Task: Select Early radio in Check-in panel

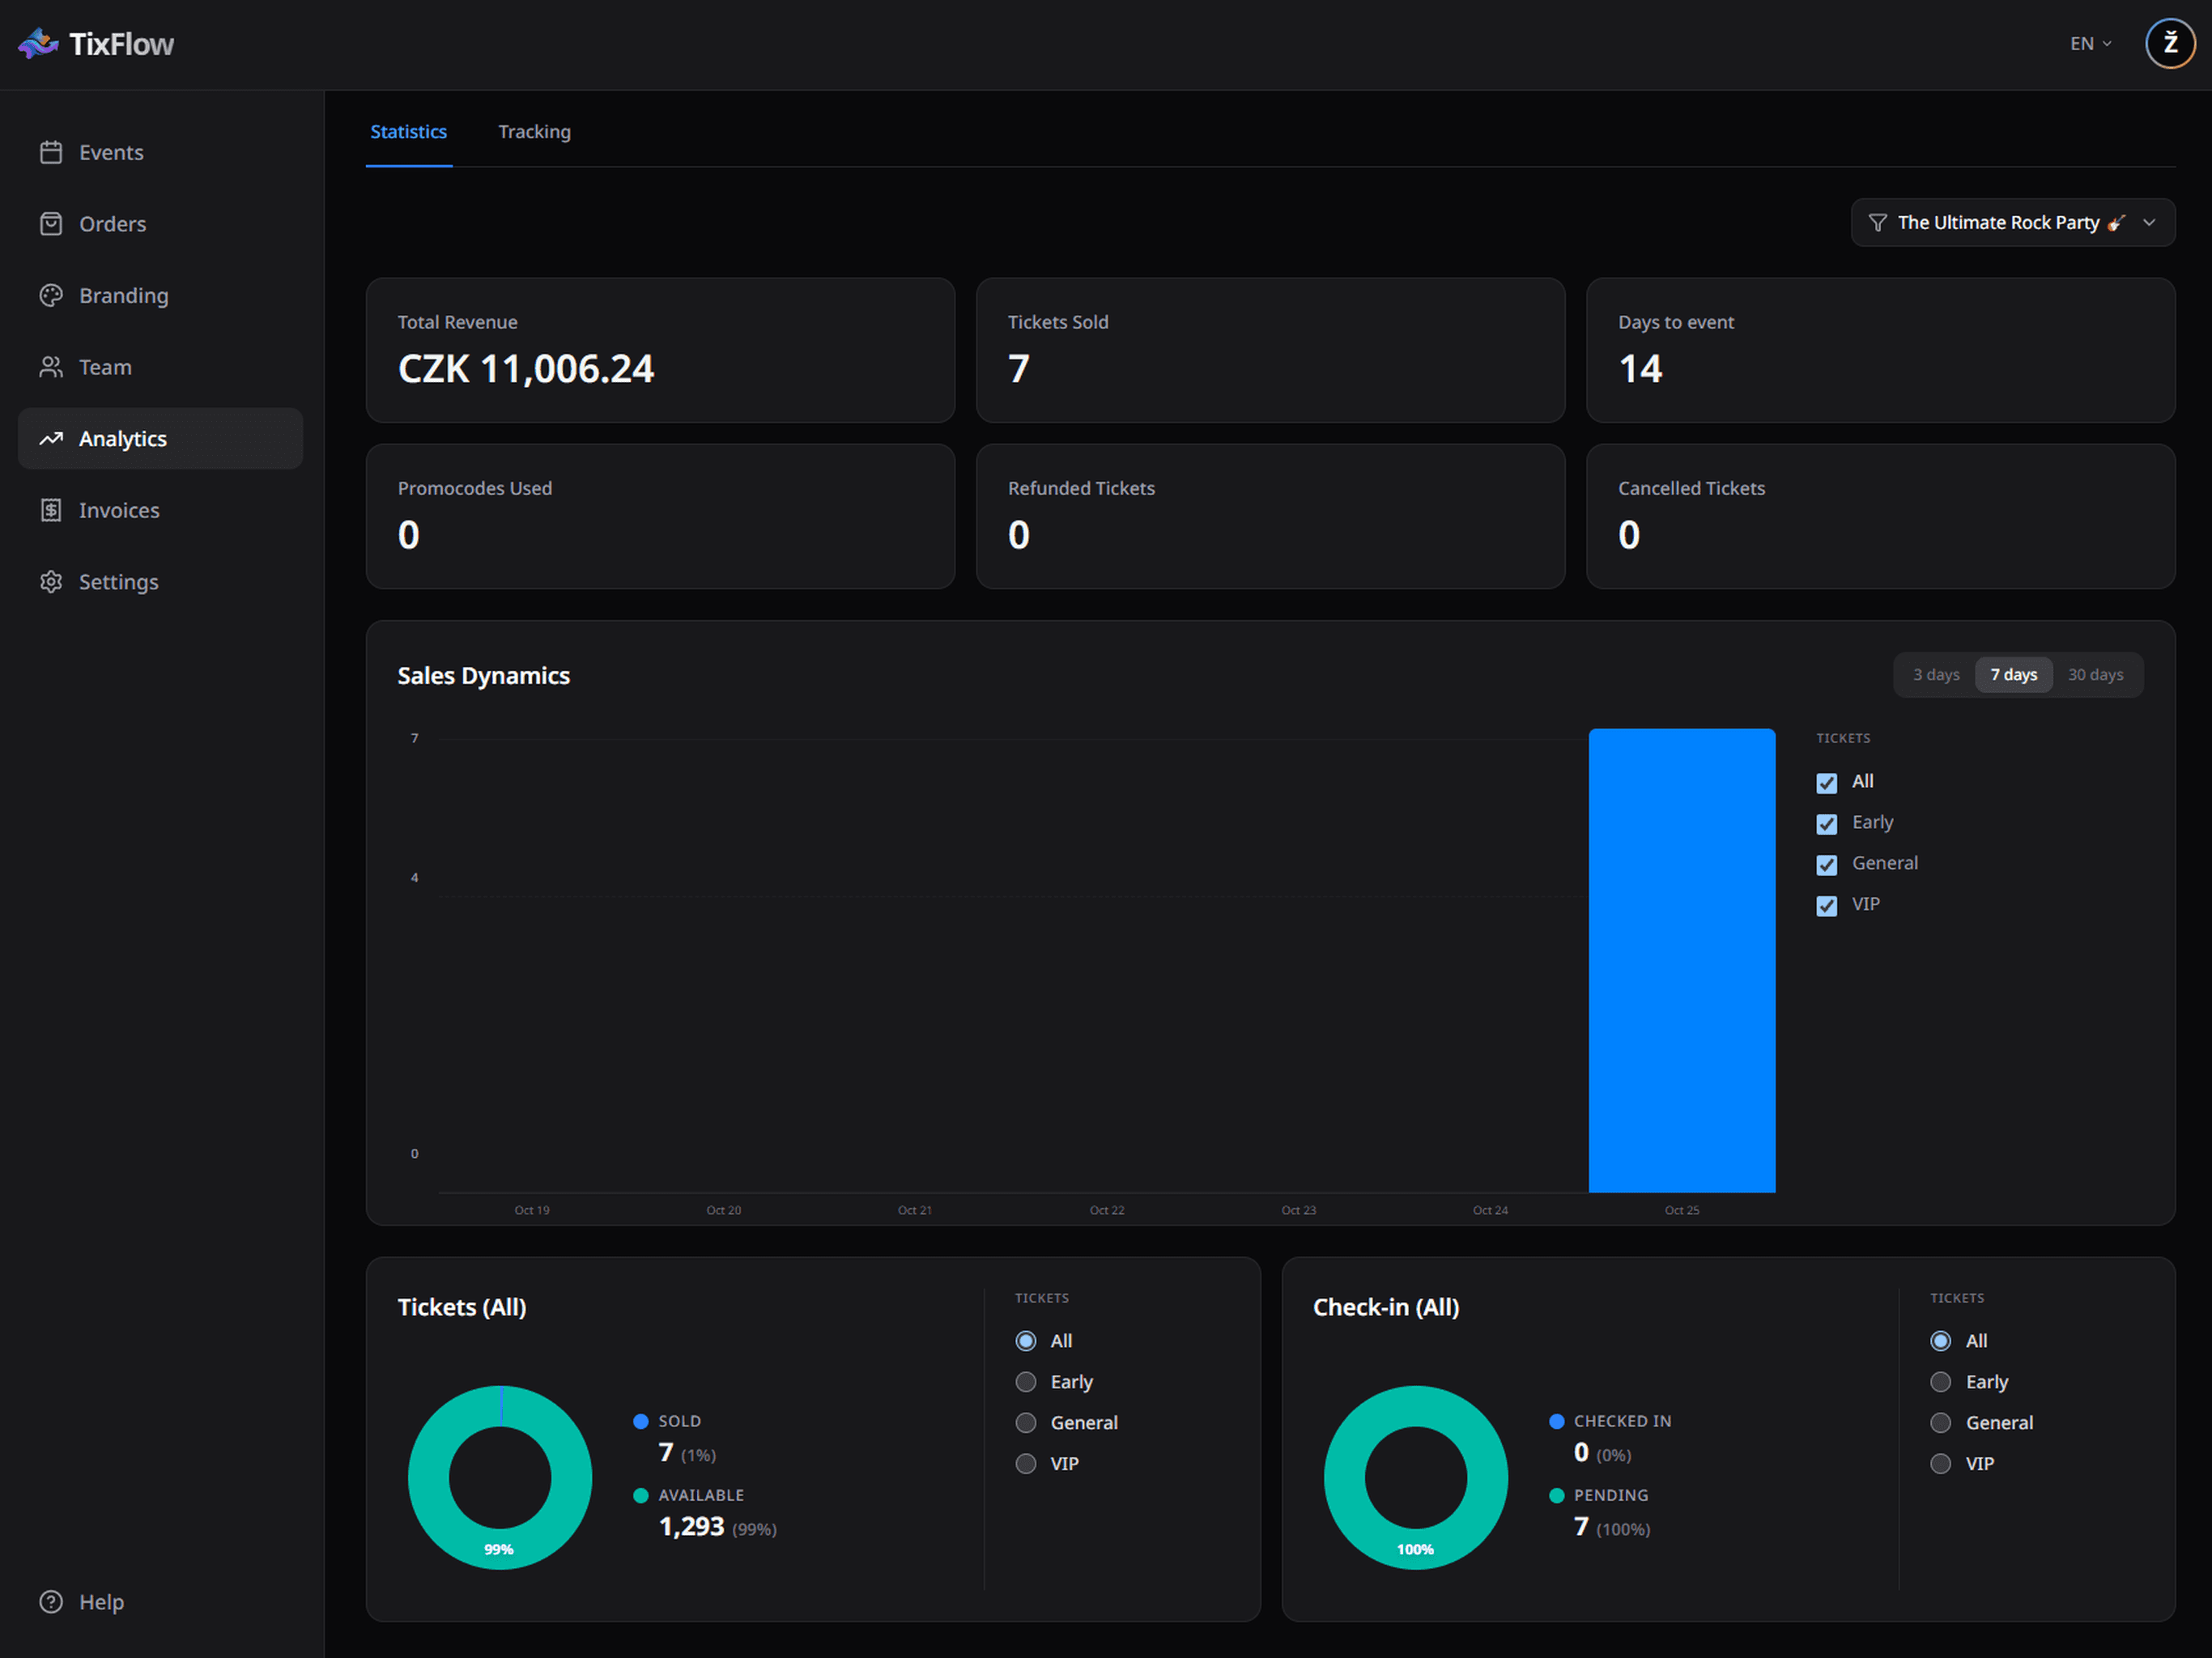Action: [1941, 1382]
